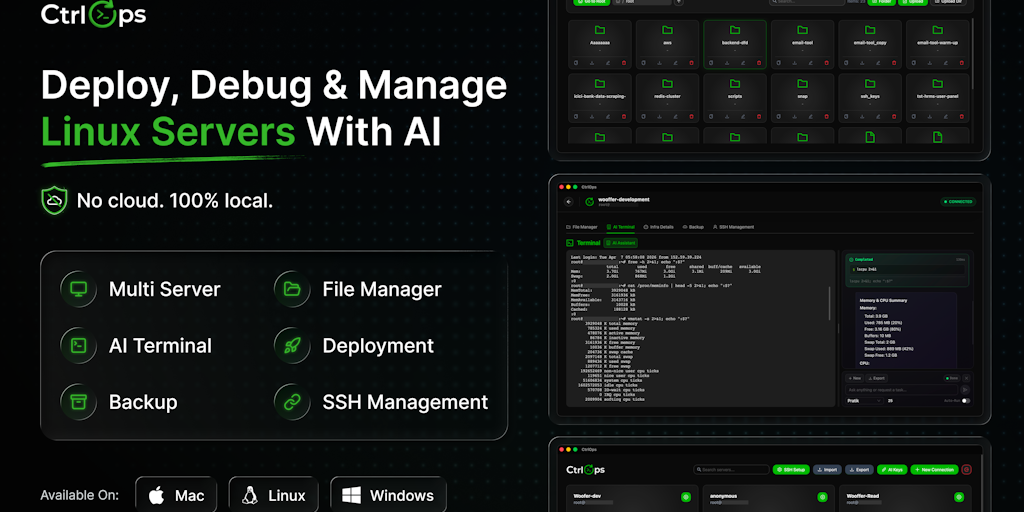Delete the aws folder via trash icon
Screen dimensions: 1024x512
(691, 63)
